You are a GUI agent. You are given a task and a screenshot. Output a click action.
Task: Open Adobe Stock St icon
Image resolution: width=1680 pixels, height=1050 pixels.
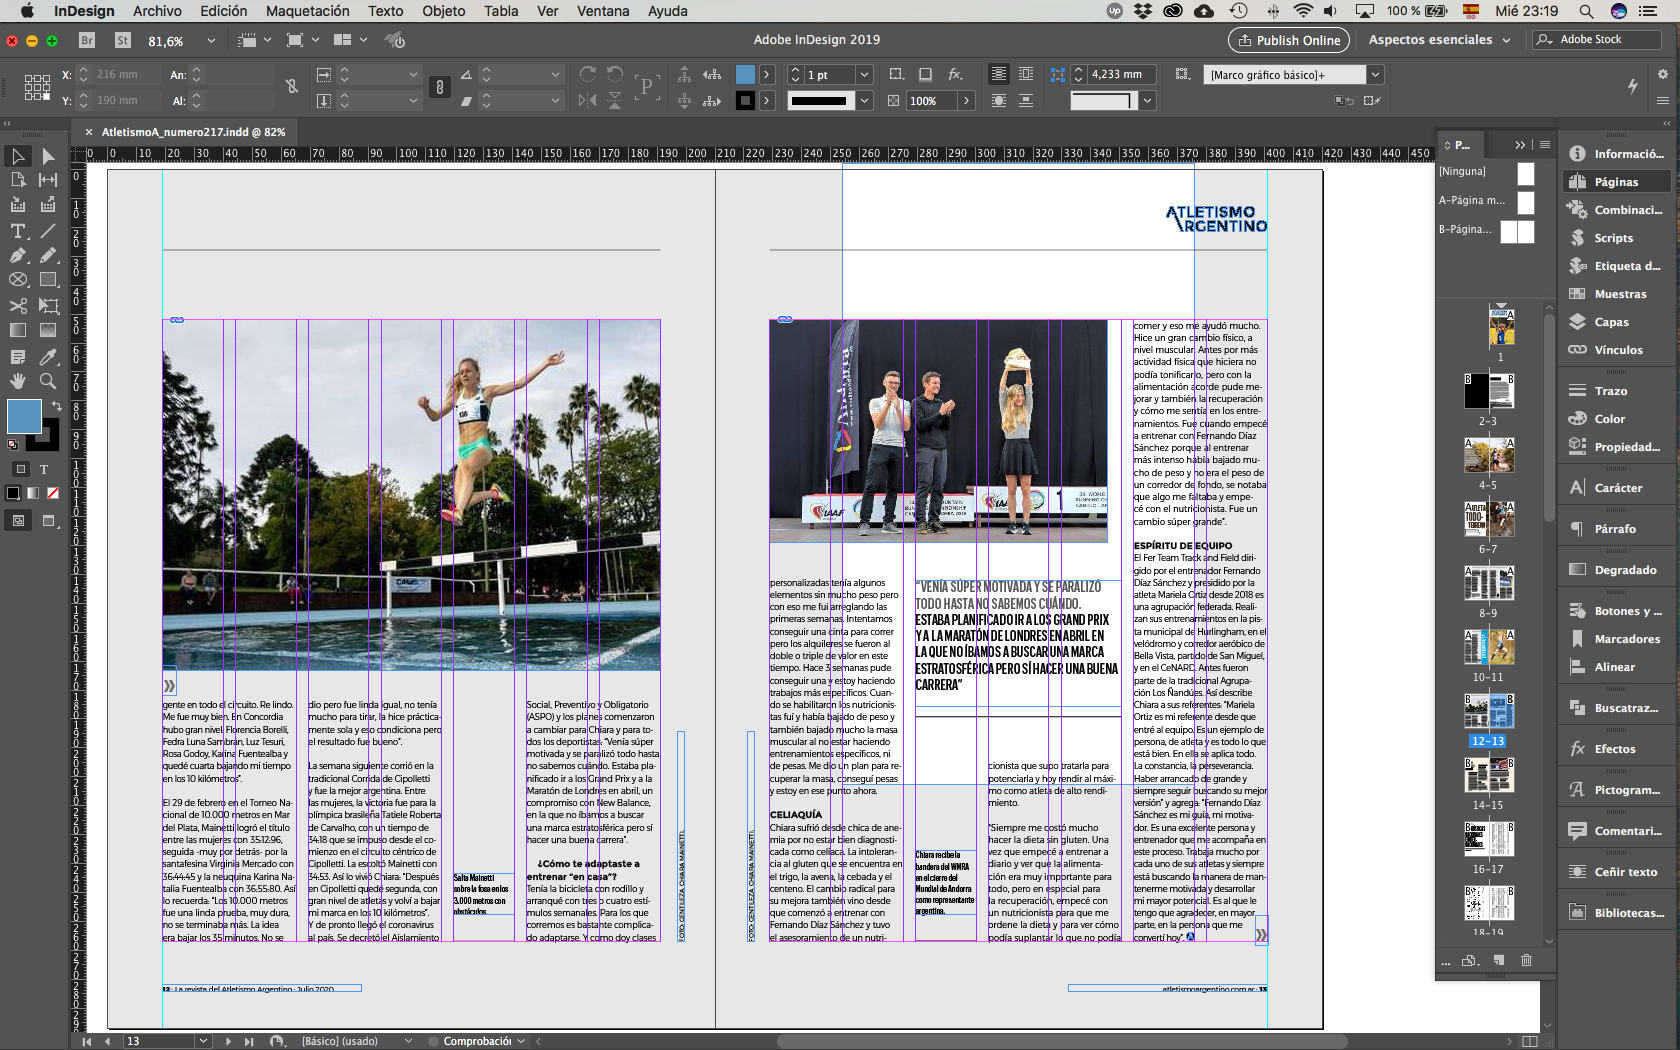[123, 40]
